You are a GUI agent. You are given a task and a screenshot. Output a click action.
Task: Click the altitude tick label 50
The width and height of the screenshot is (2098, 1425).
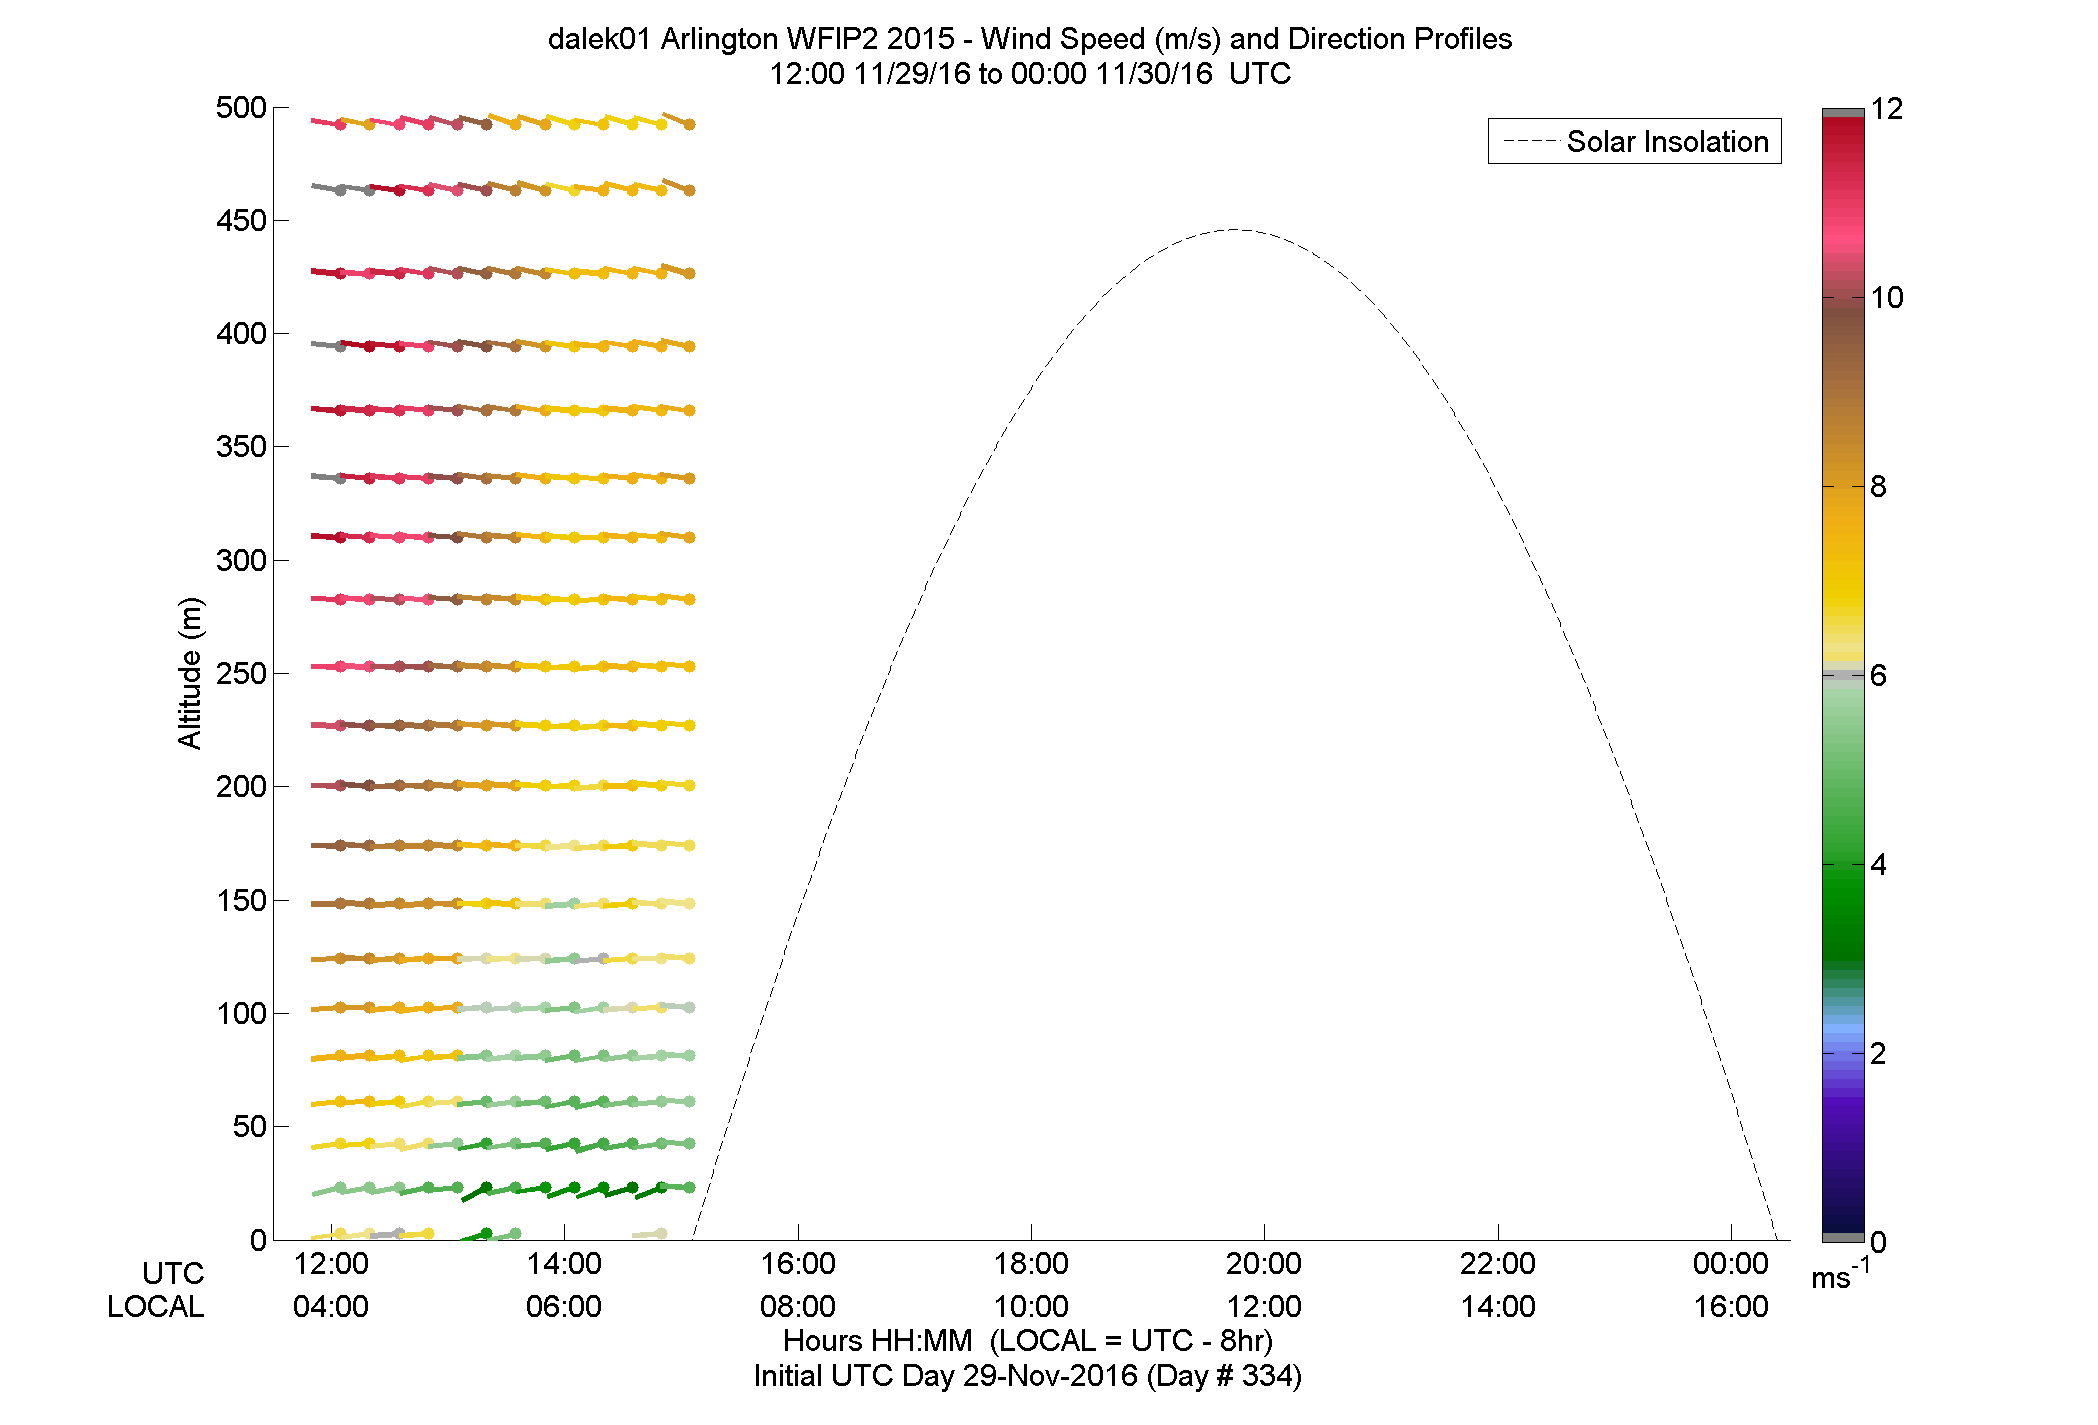point(249,1127)
